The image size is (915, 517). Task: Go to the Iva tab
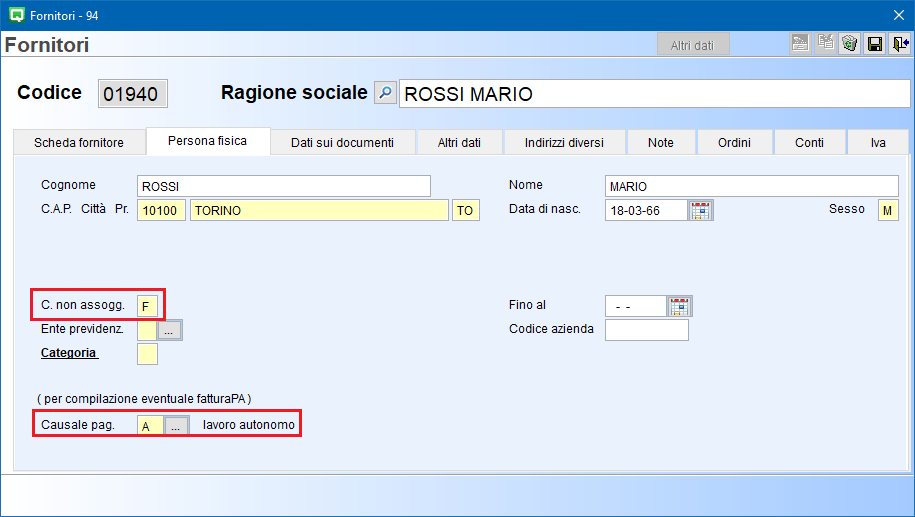877,143
